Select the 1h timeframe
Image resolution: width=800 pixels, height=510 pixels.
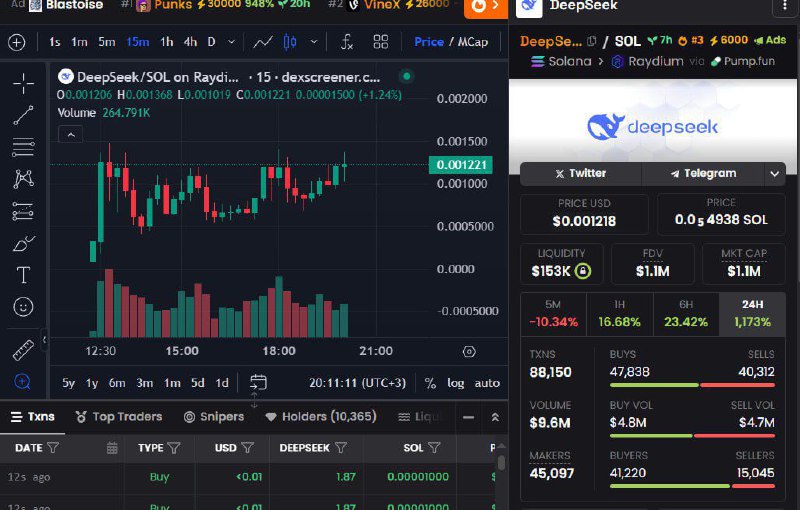167,42
